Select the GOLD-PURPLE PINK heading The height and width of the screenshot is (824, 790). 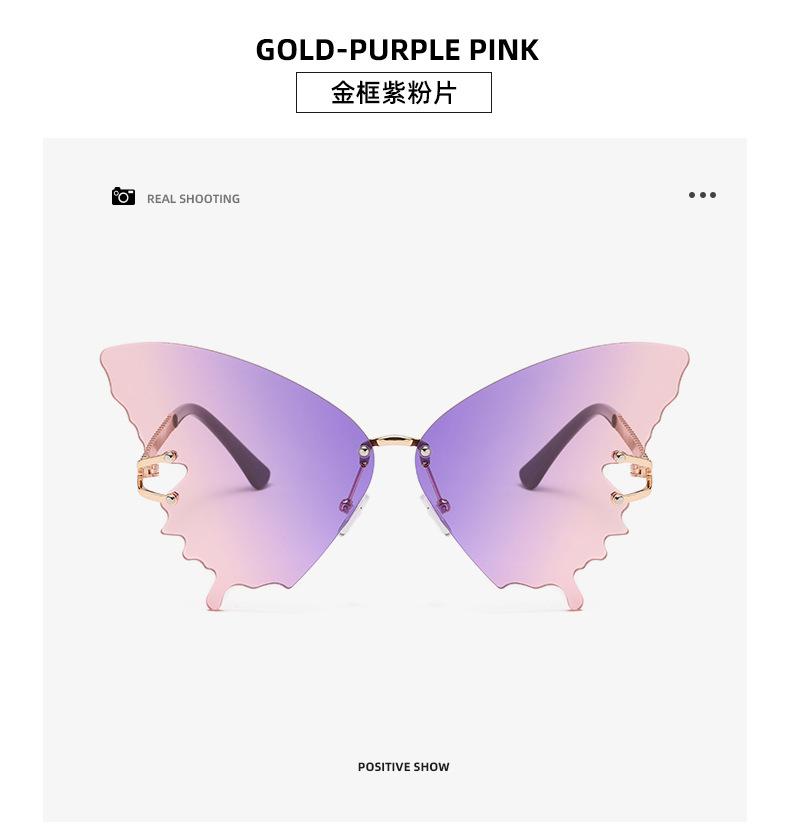click(x=397, y=50)
